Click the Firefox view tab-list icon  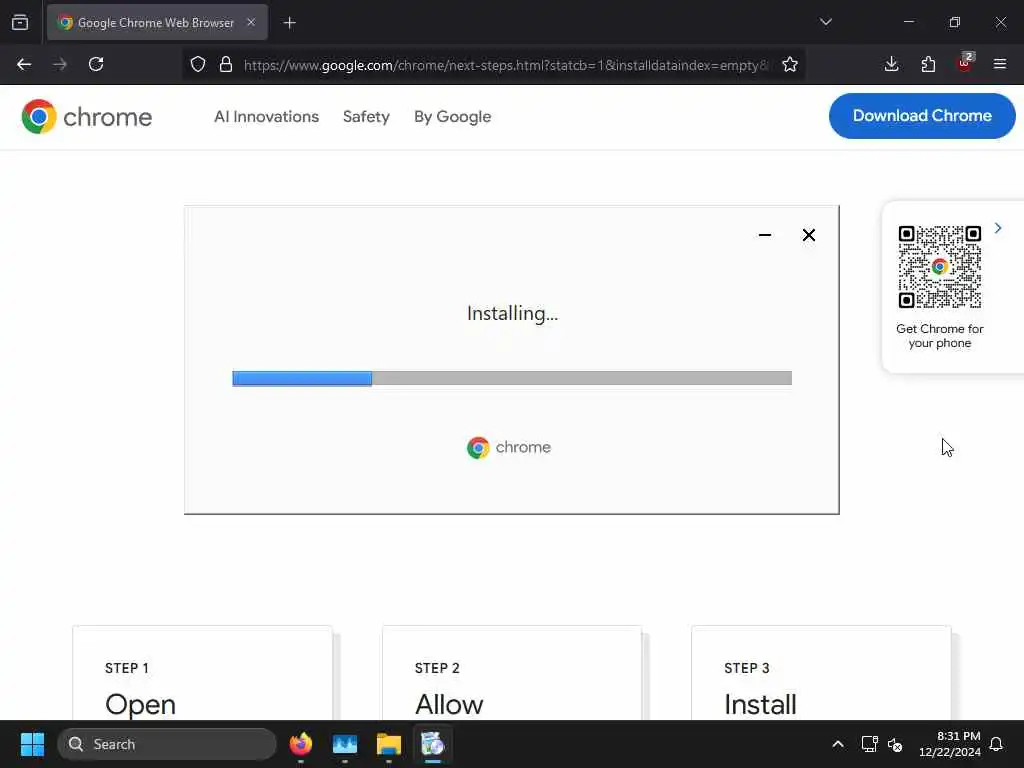(20, 22)
